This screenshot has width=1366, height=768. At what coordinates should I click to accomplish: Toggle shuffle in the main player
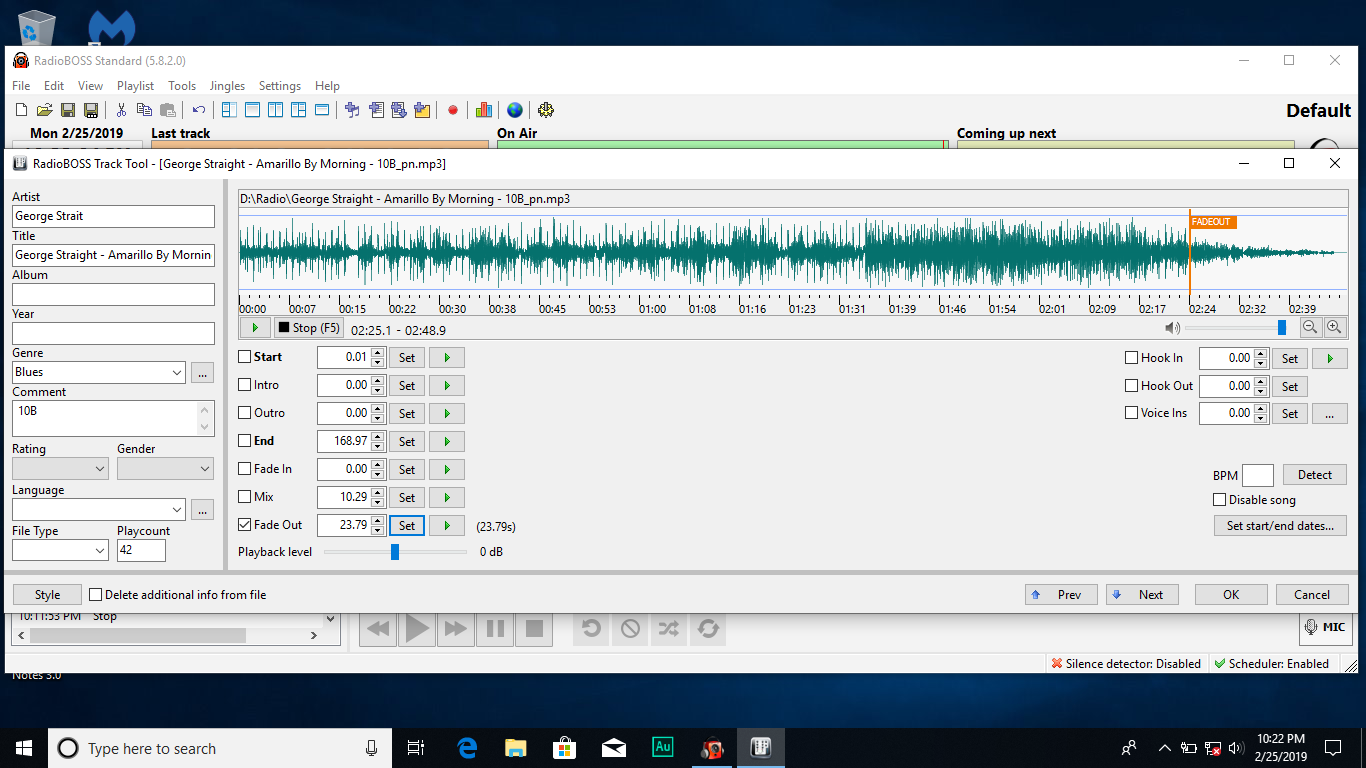coord(669,628)
